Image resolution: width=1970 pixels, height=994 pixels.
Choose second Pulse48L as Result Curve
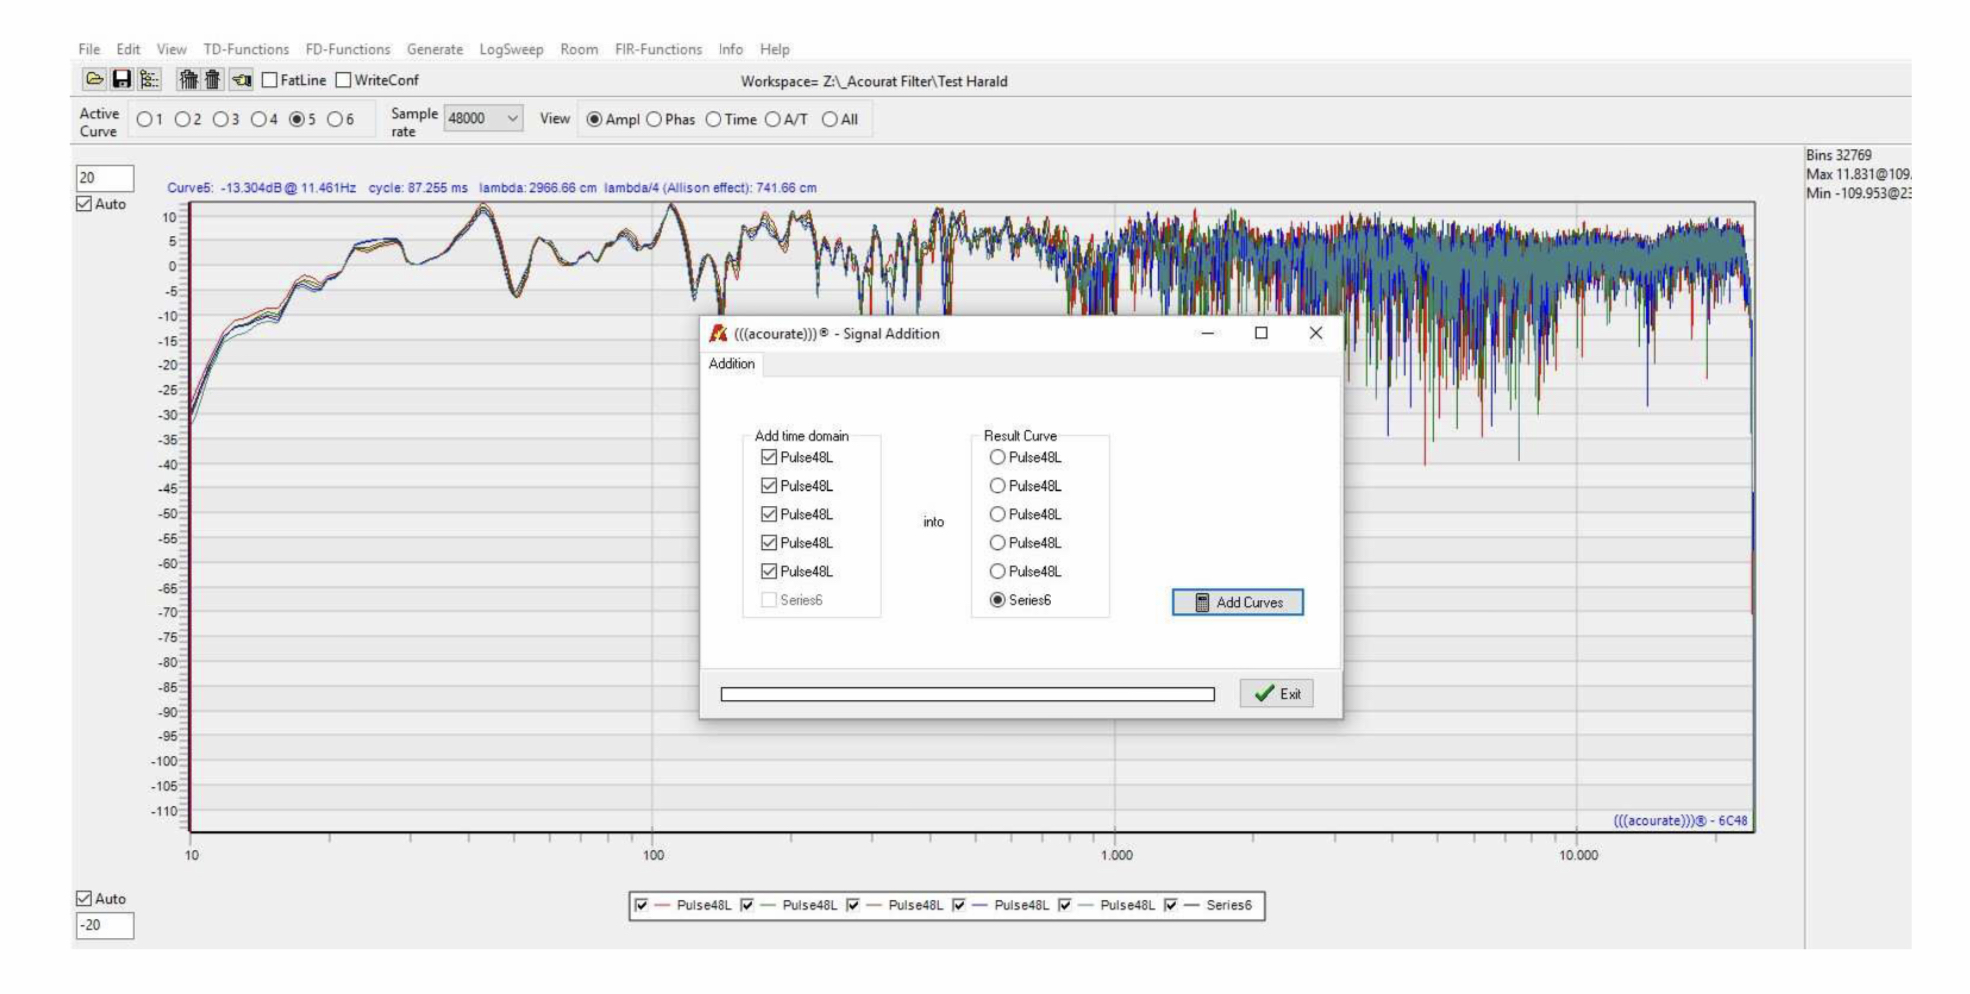997,486
